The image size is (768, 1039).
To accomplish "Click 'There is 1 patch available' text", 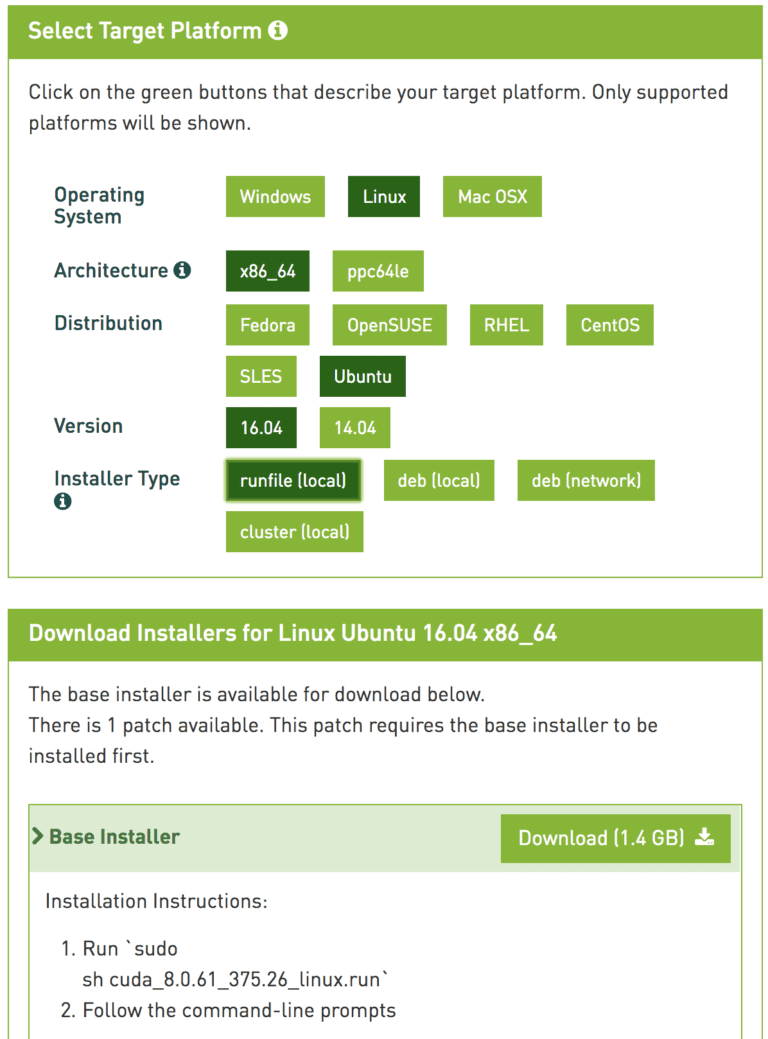I will pos(146,726).
